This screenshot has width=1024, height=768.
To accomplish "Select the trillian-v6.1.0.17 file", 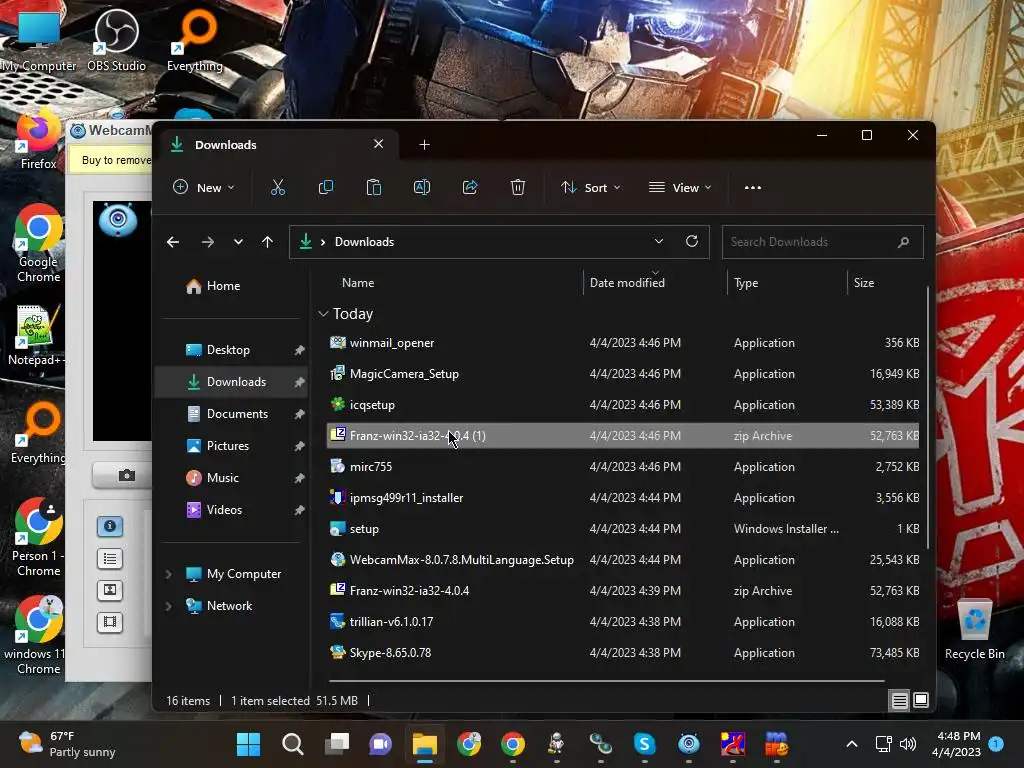I will (x=623, y=622).
